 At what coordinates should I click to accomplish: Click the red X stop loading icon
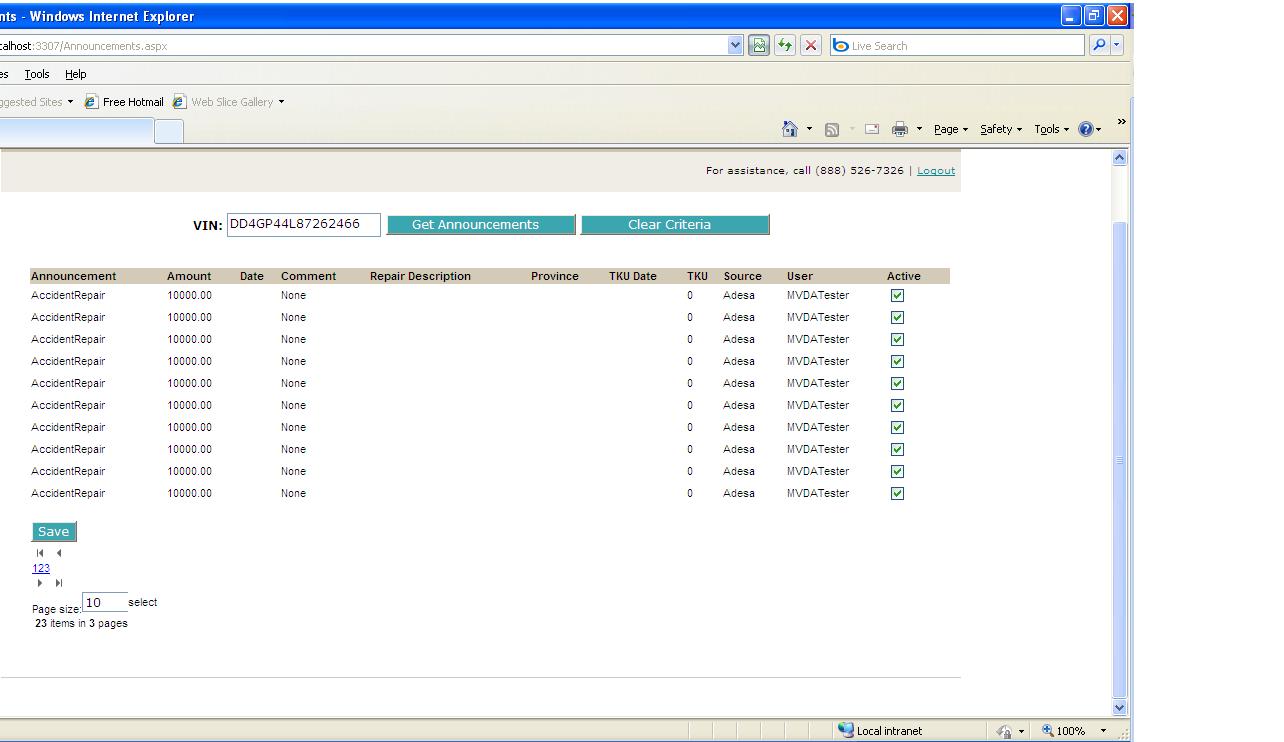811,45
